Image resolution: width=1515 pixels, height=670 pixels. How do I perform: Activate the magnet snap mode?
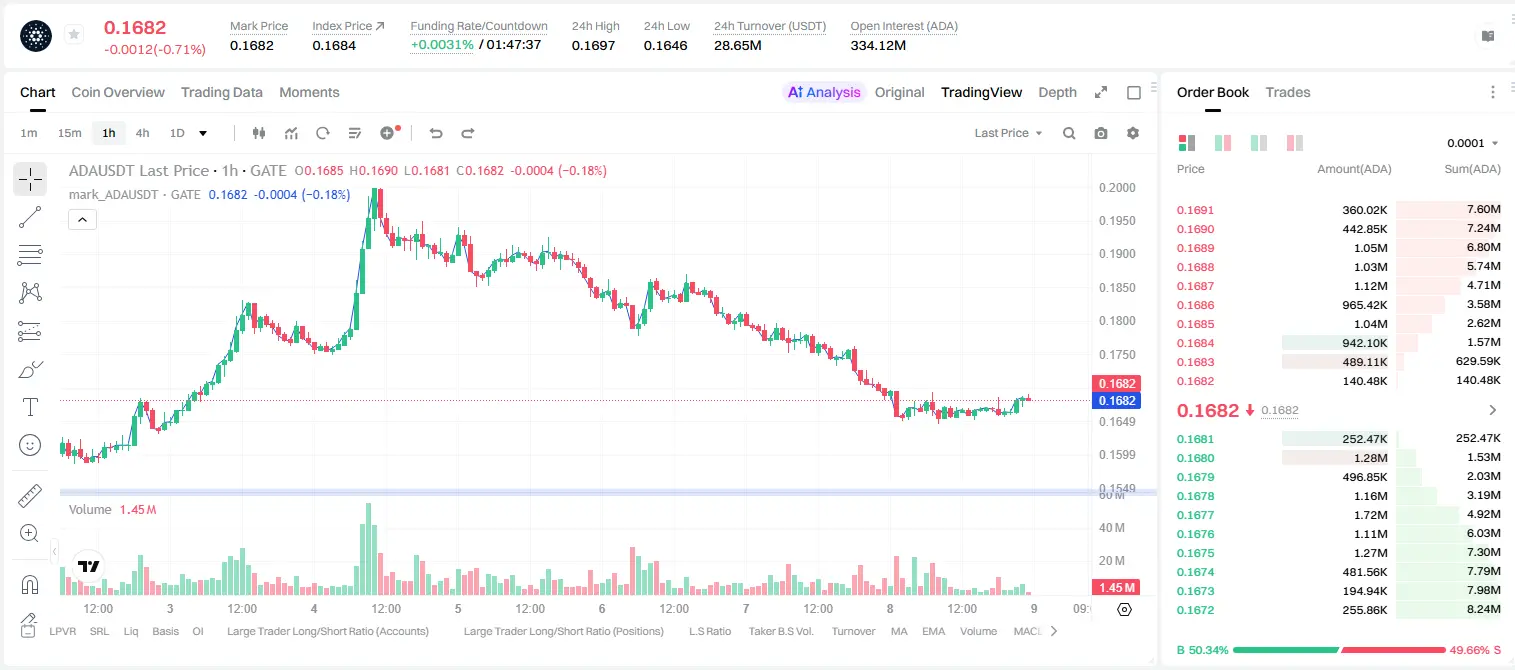click(x=30, y=585)
